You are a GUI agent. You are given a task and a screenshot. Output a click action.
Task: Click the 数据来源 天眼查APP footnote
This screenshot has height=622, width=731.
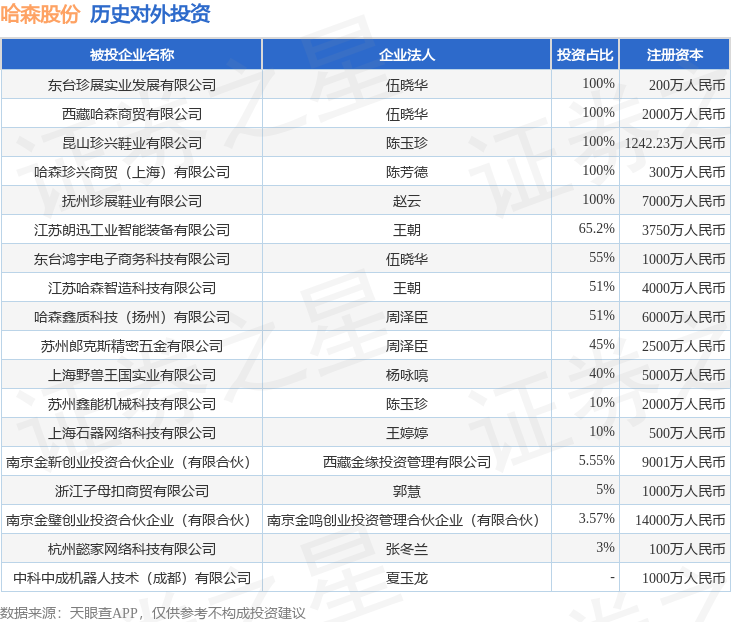pos(152,613)
